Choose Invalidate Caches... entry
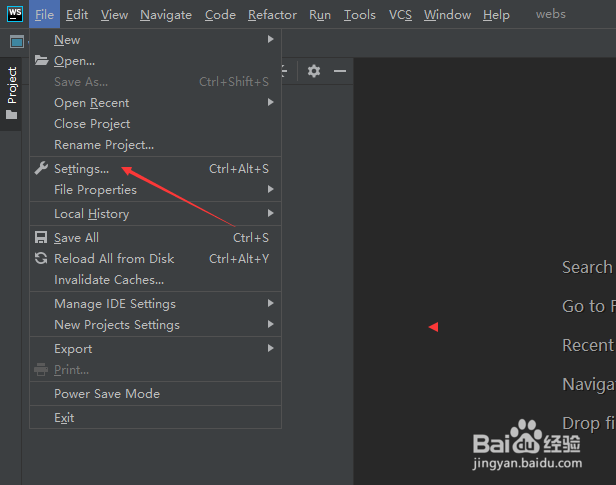Image resolution: width=616 pixels, height=485 pixels. click(x=156, y=280)
